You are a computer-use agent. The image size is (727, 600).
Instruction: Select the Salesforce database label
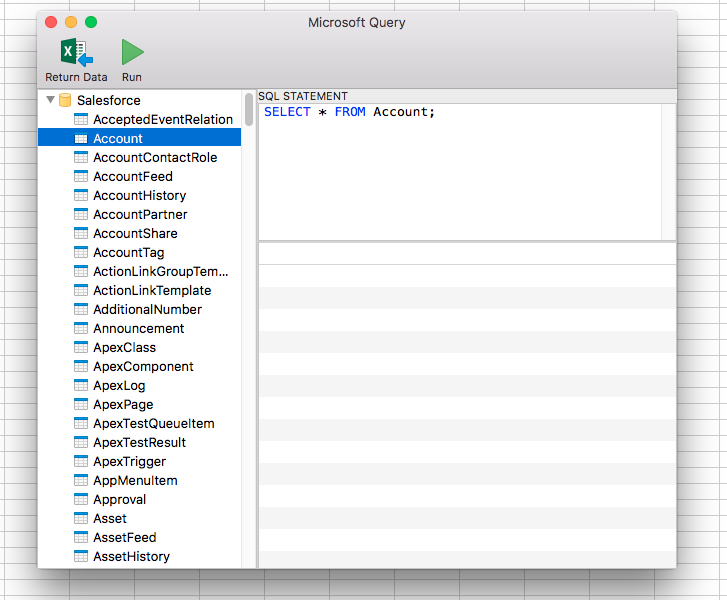108,101
